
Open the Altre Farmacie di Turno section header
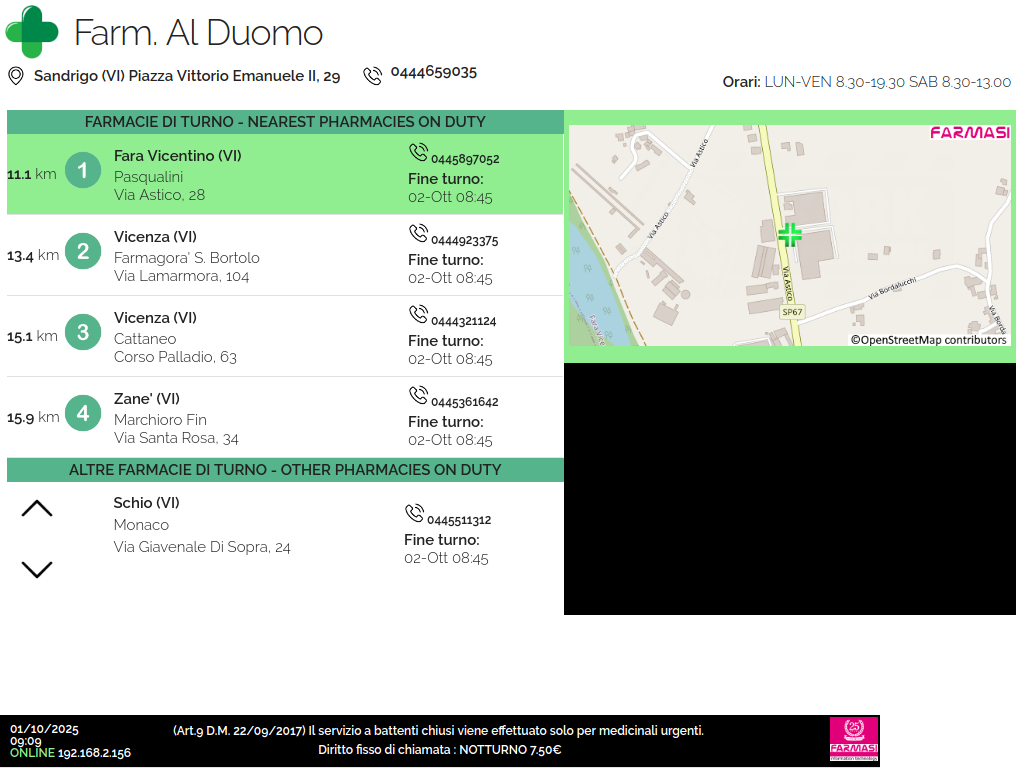pos(285,470)
